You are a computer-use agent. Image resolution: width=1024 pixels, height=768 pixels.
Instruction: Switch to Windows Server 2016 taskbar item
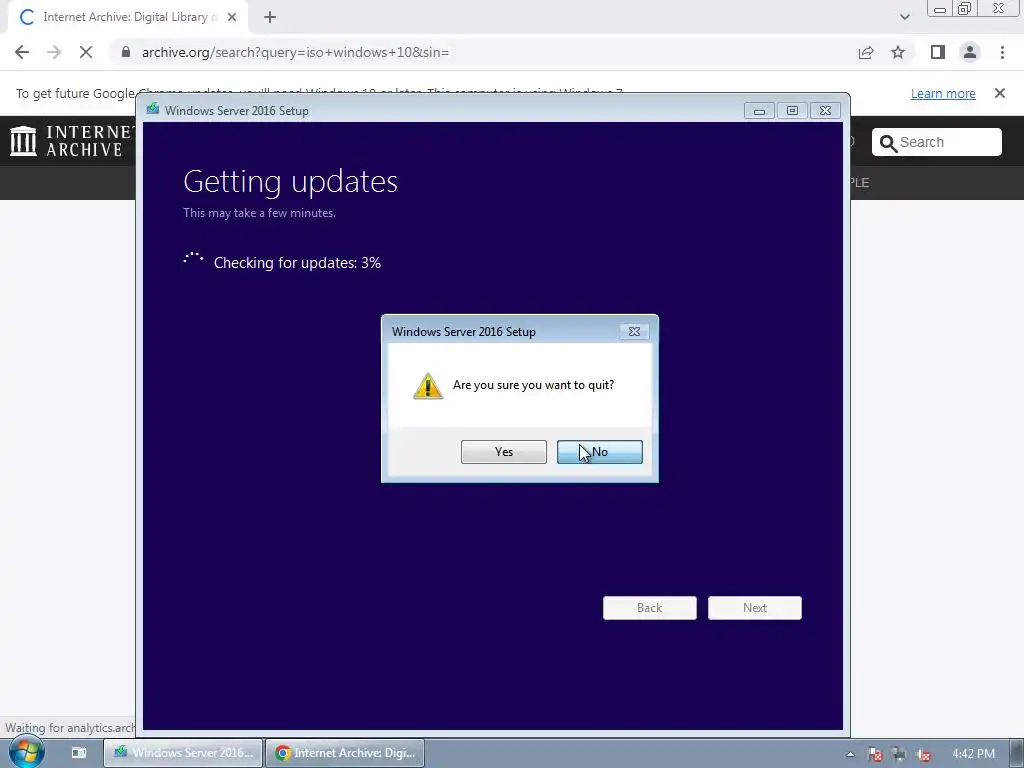coord(183,753)
